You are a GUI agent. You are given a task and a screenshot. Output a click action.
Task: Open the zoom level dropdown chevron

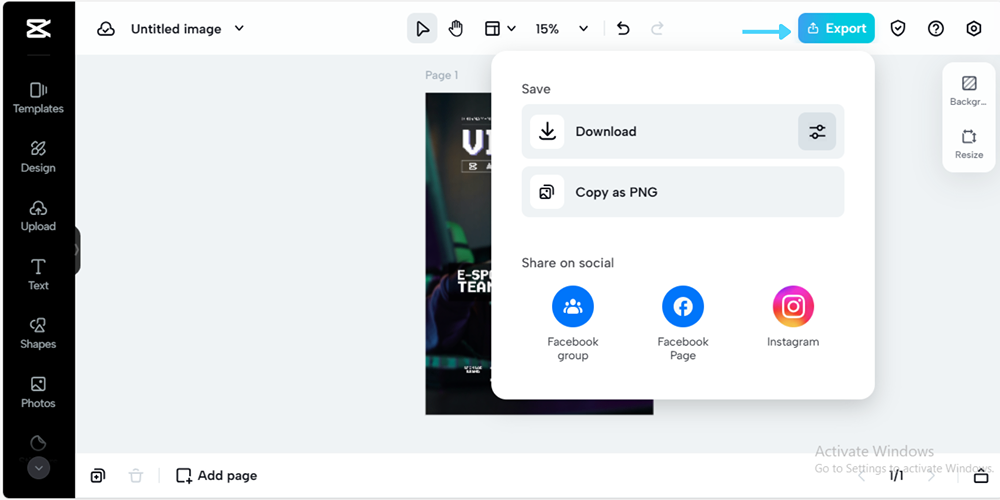tap(584, 29)
